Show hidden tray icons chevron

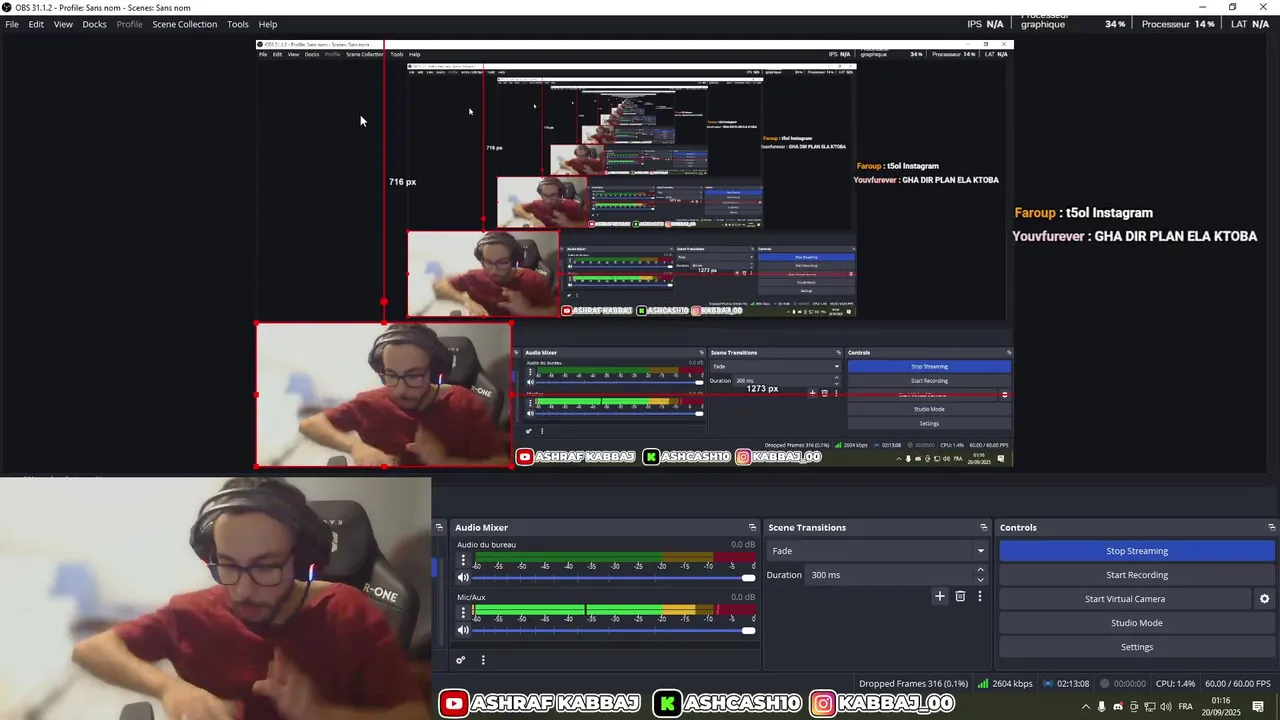coord(1086,707)
